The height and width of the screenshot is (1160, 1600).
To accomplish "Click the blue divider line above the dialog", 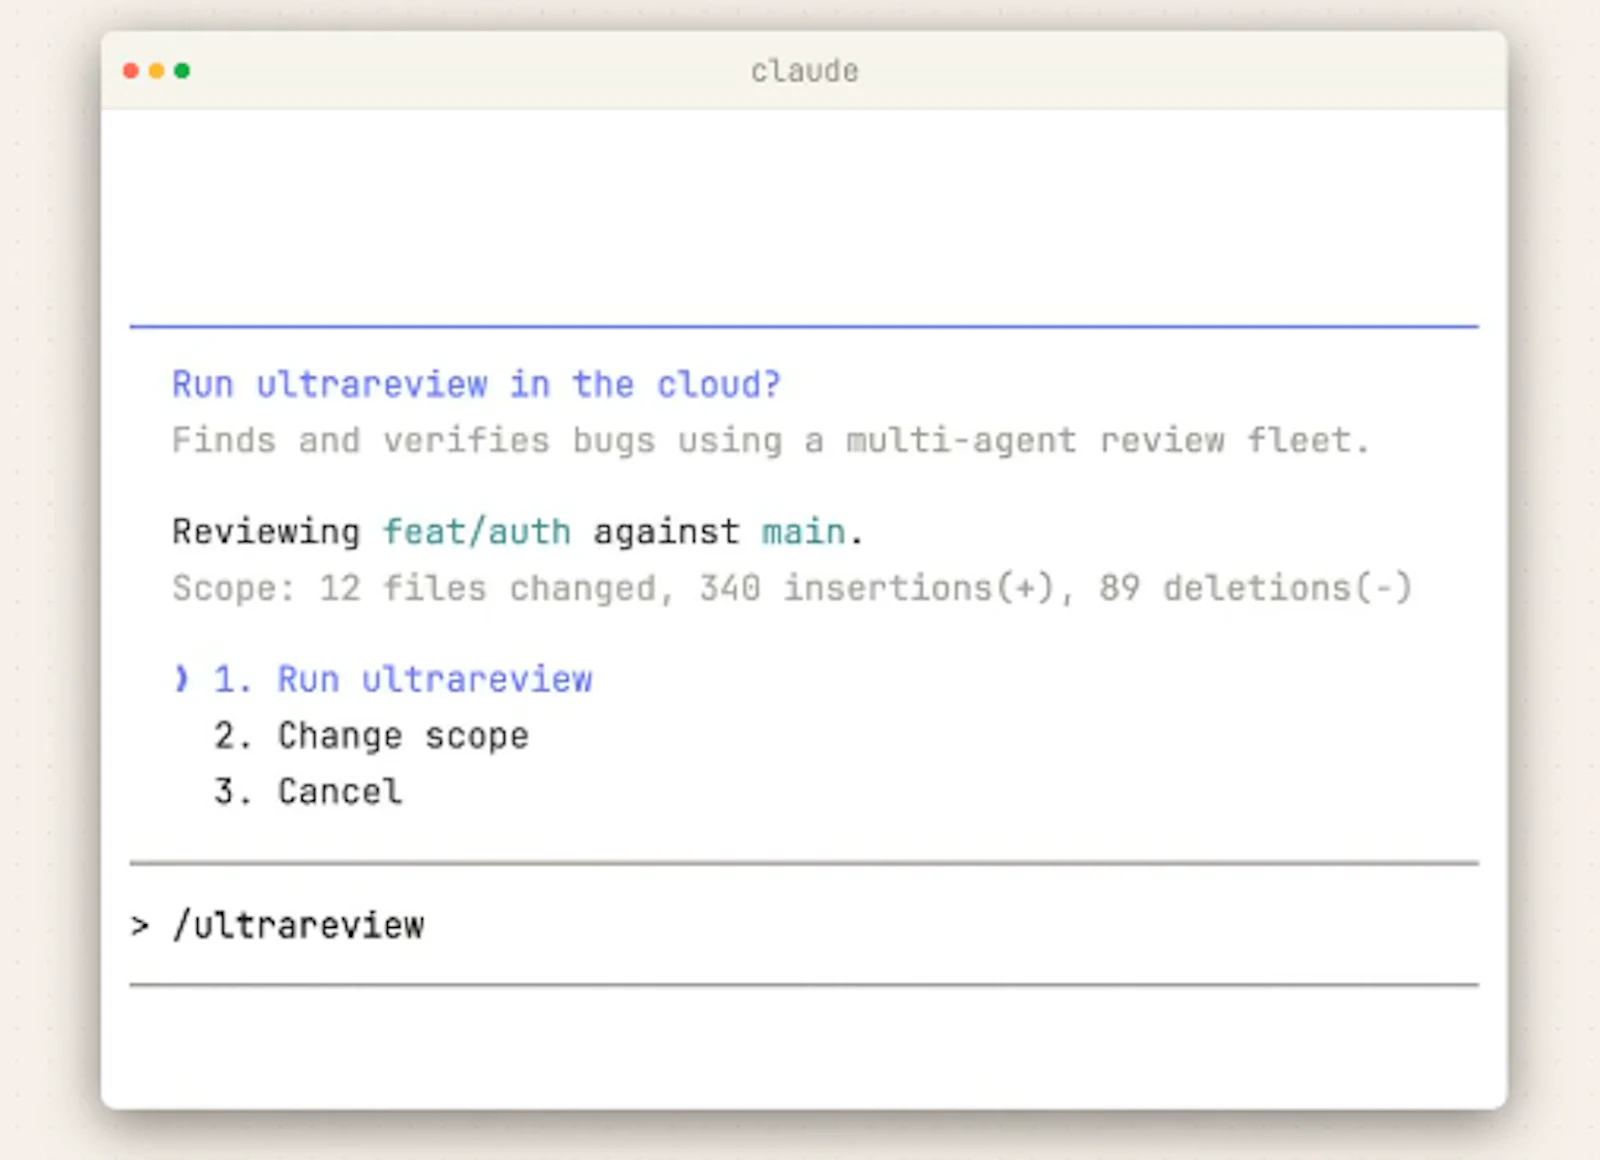I will (800, 325).
